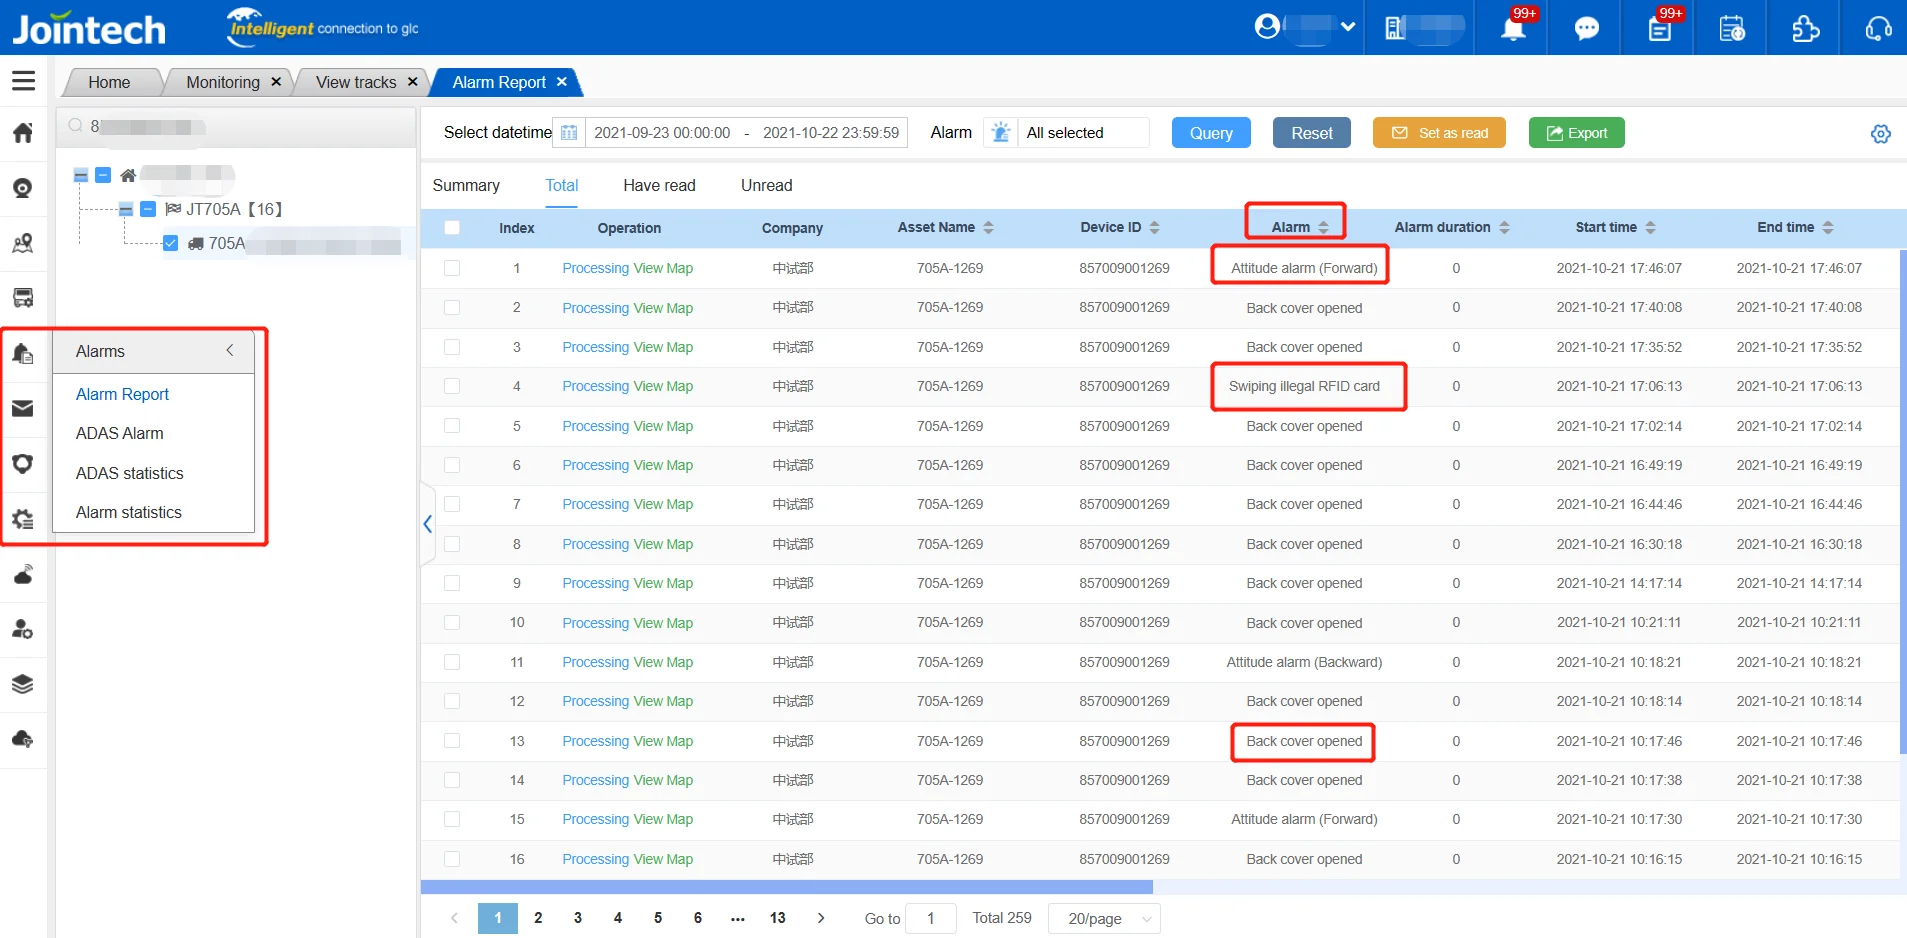Click the hamburger menu icon

(23, 81)
